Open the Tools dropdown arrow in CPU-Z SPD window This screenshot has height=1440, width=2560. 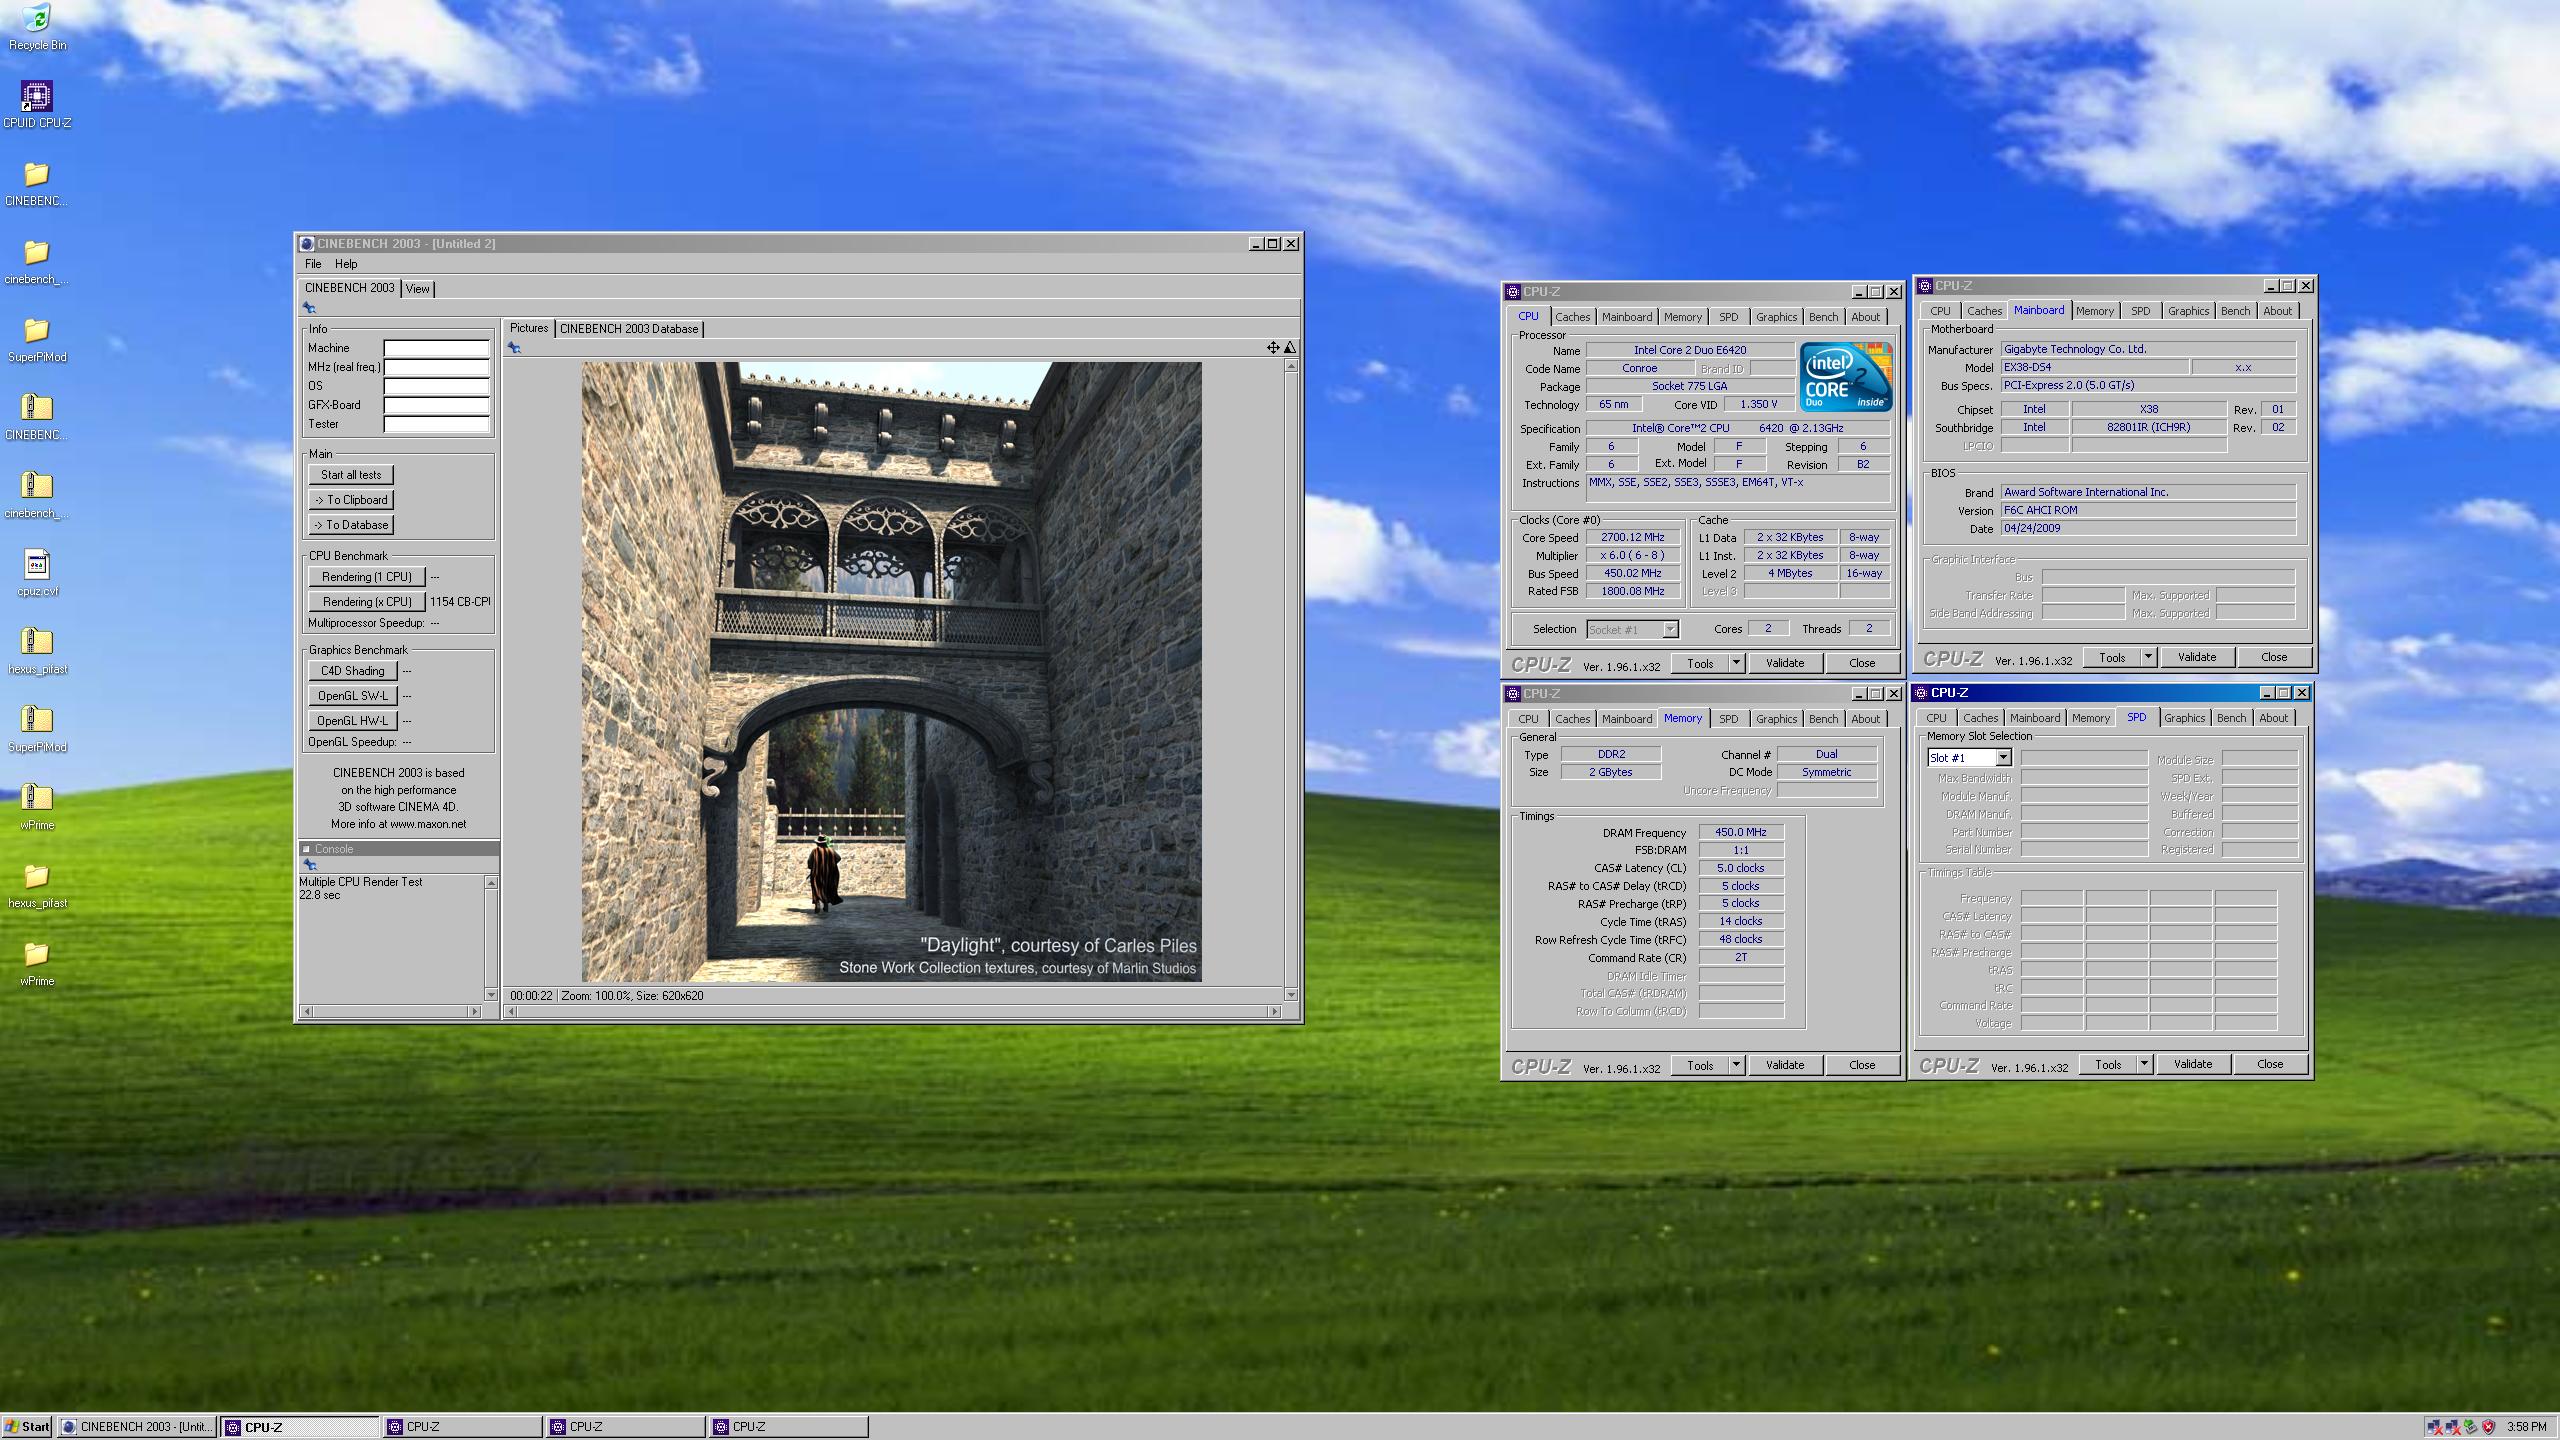pyautogui.click(x=2144, y=1064)
